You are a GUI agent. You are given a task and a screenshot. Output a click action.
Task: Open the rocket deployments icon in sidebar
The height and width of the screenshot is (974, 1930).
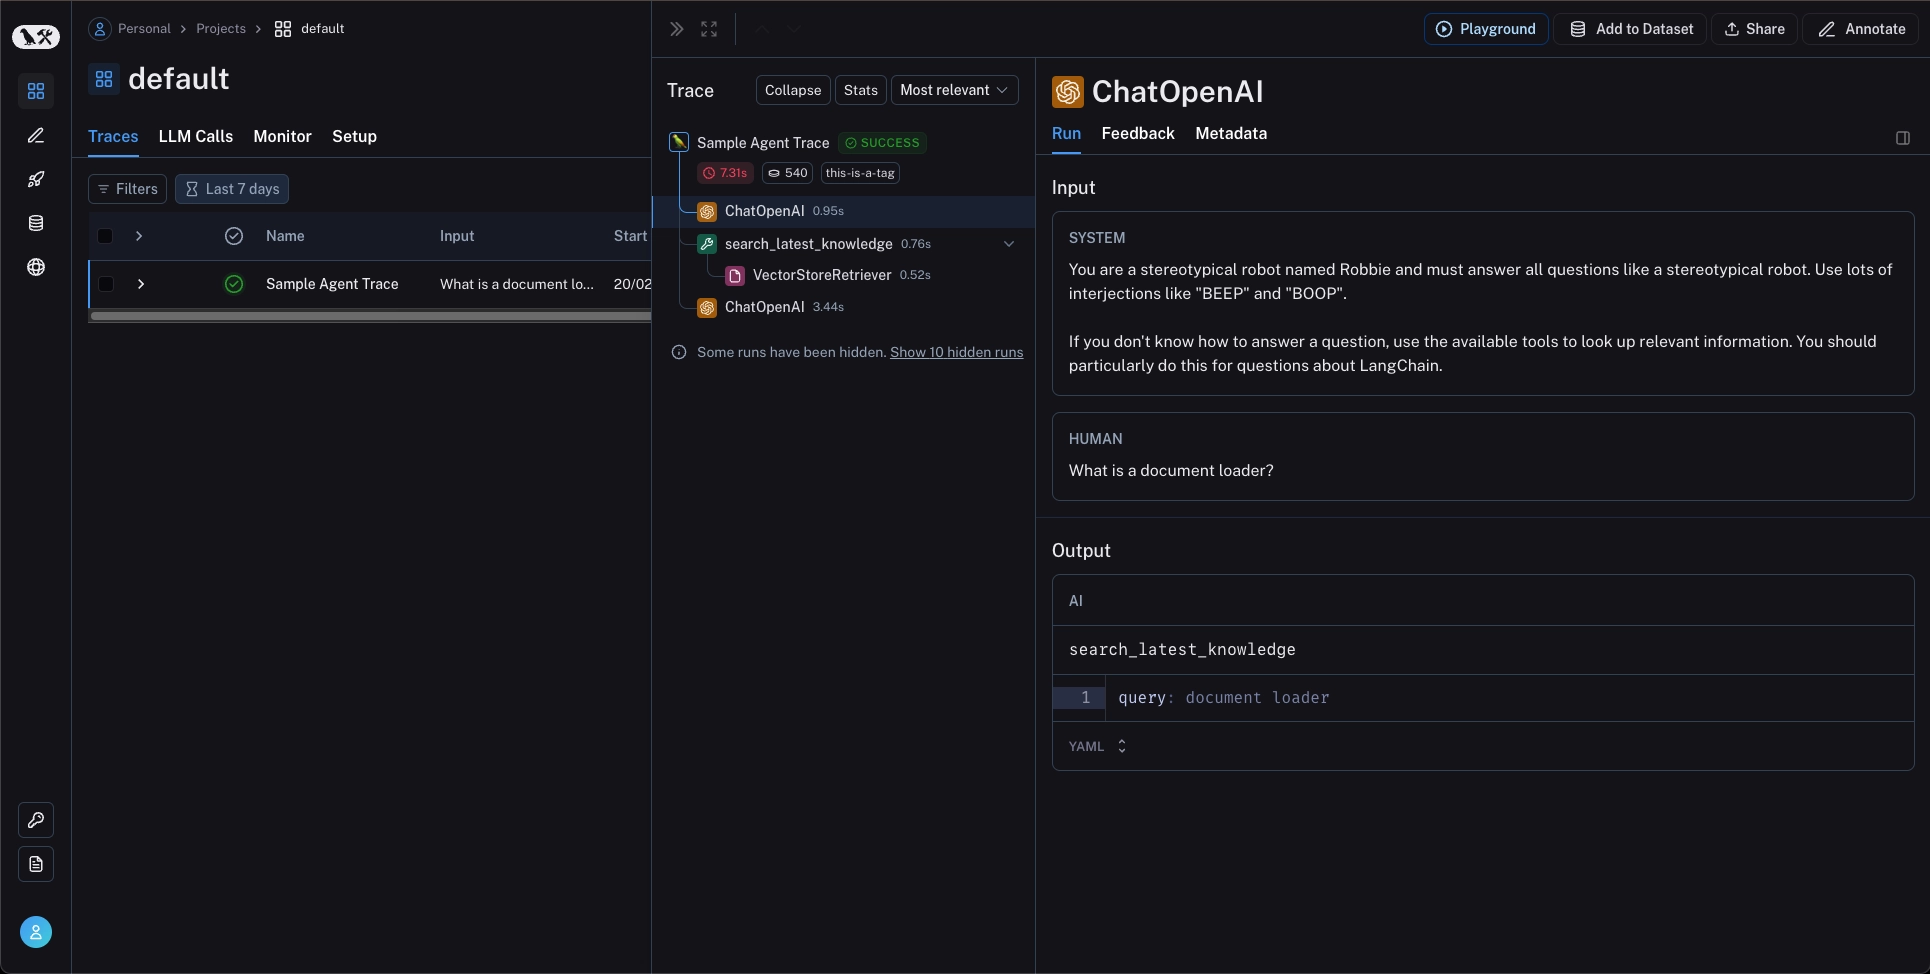coord(36,179)
